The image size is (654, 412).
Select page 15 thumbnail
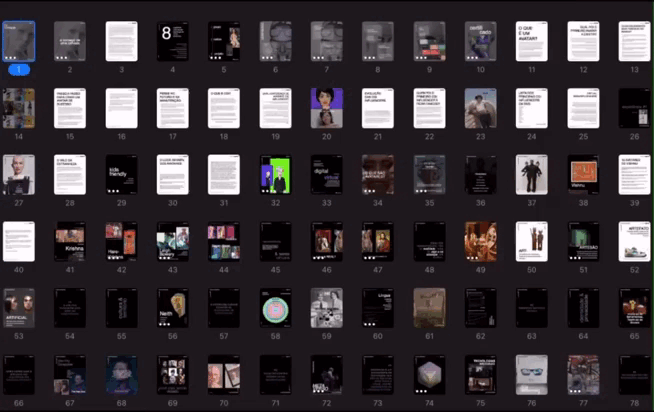(x=70, y=108)
